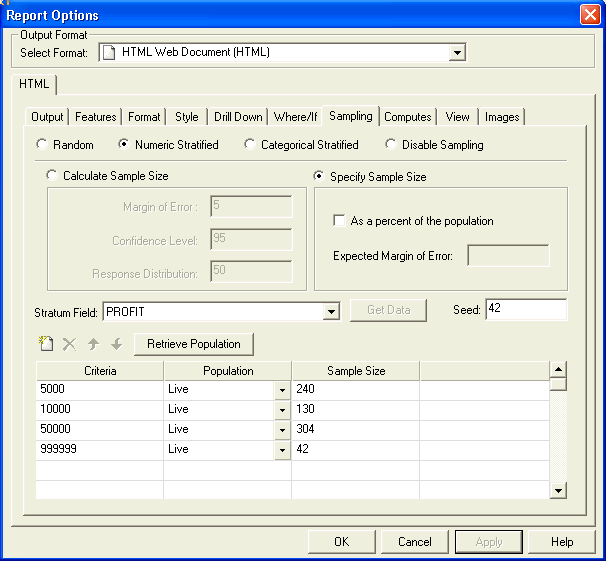
Task: Click the Get Data button
Action: (388, 310)
